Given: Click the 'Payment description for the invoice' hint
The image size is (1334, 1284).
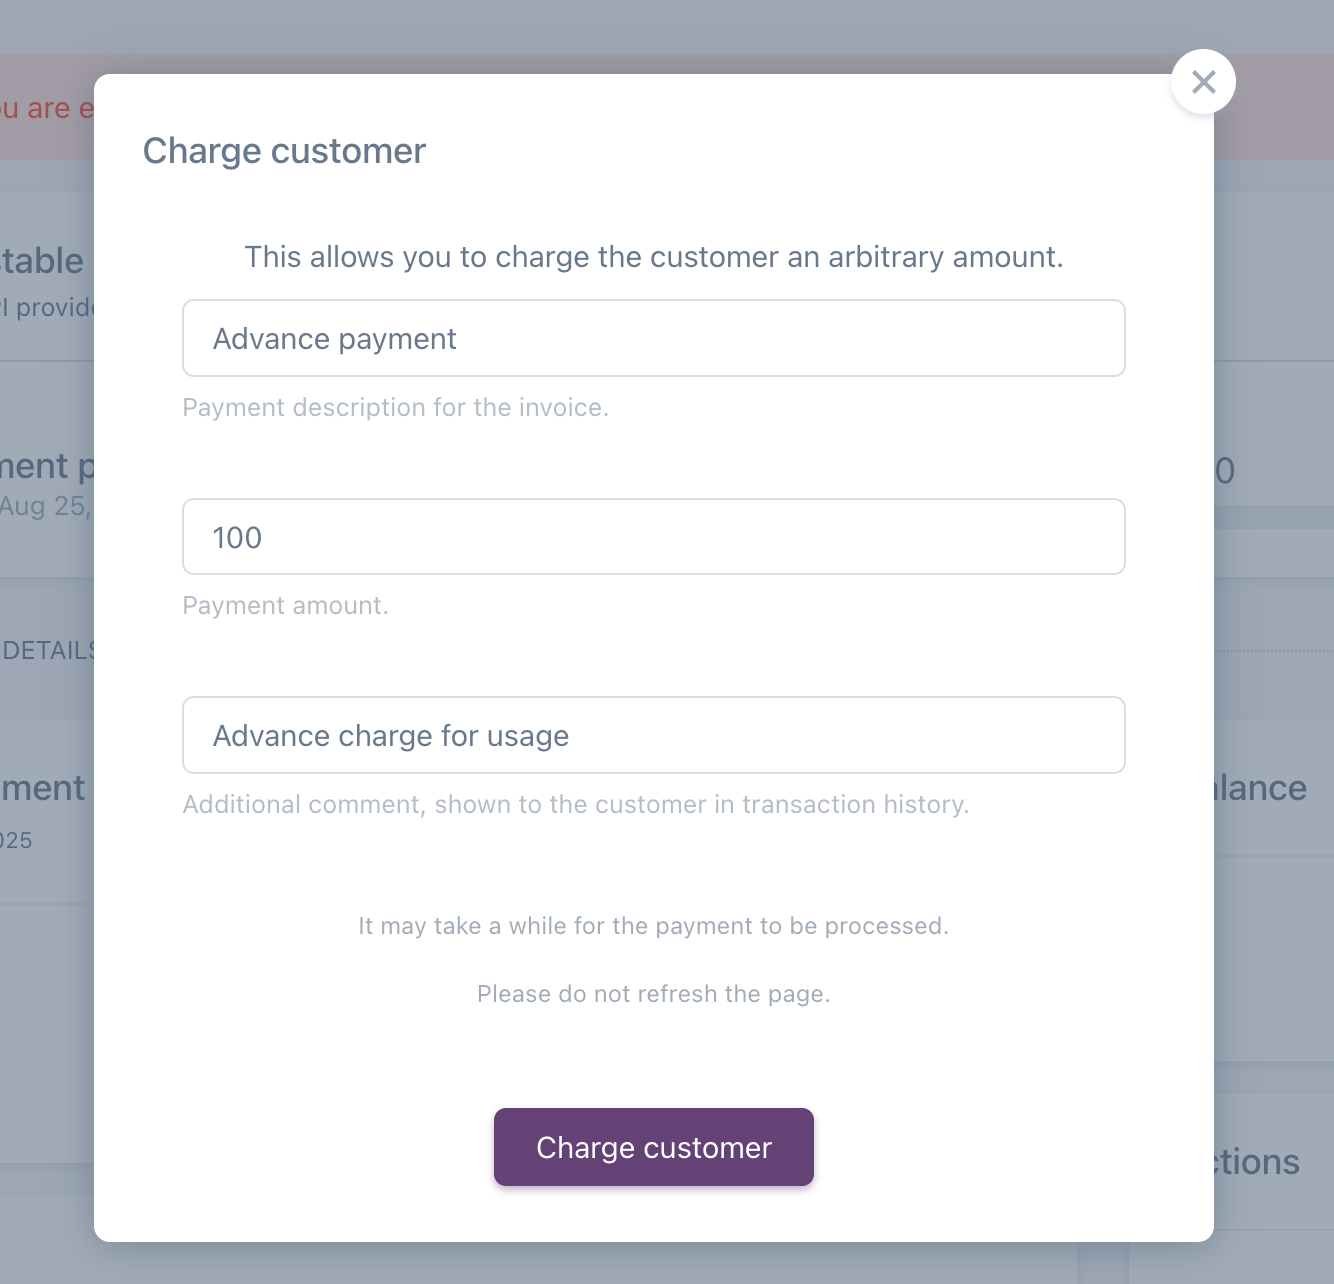Looking at the screenshot, I should [x=395, y=408].
